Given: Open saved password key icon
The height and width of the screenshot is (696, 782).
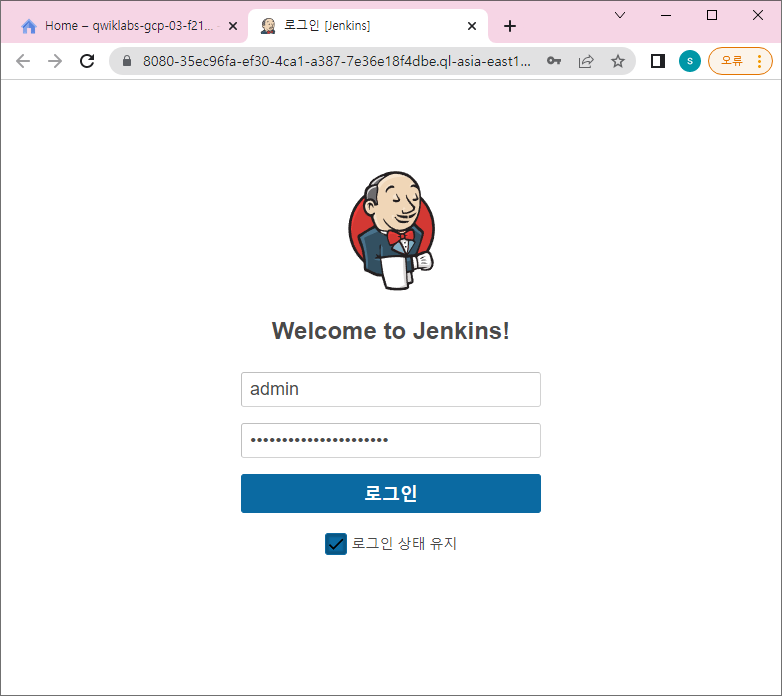Looking at the screenshot, I should click(554, 61).
